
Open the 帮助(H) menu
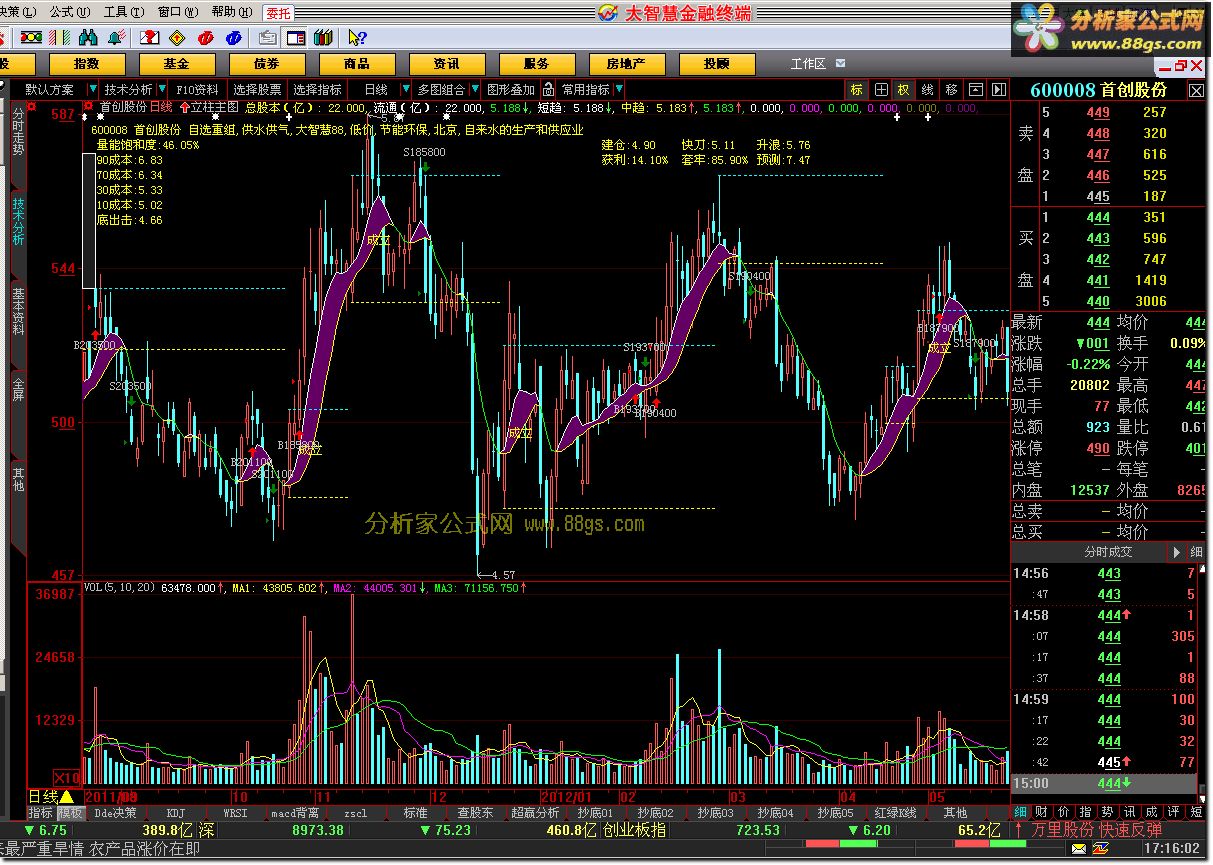[230, 12]
